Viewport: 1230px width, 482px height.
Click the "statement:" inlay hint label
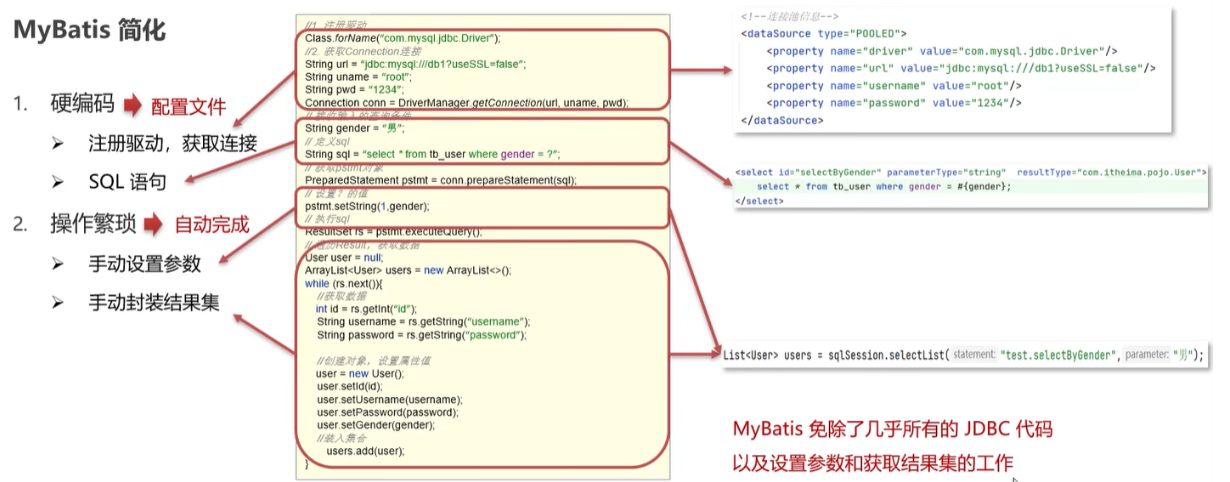click(973, 355)
